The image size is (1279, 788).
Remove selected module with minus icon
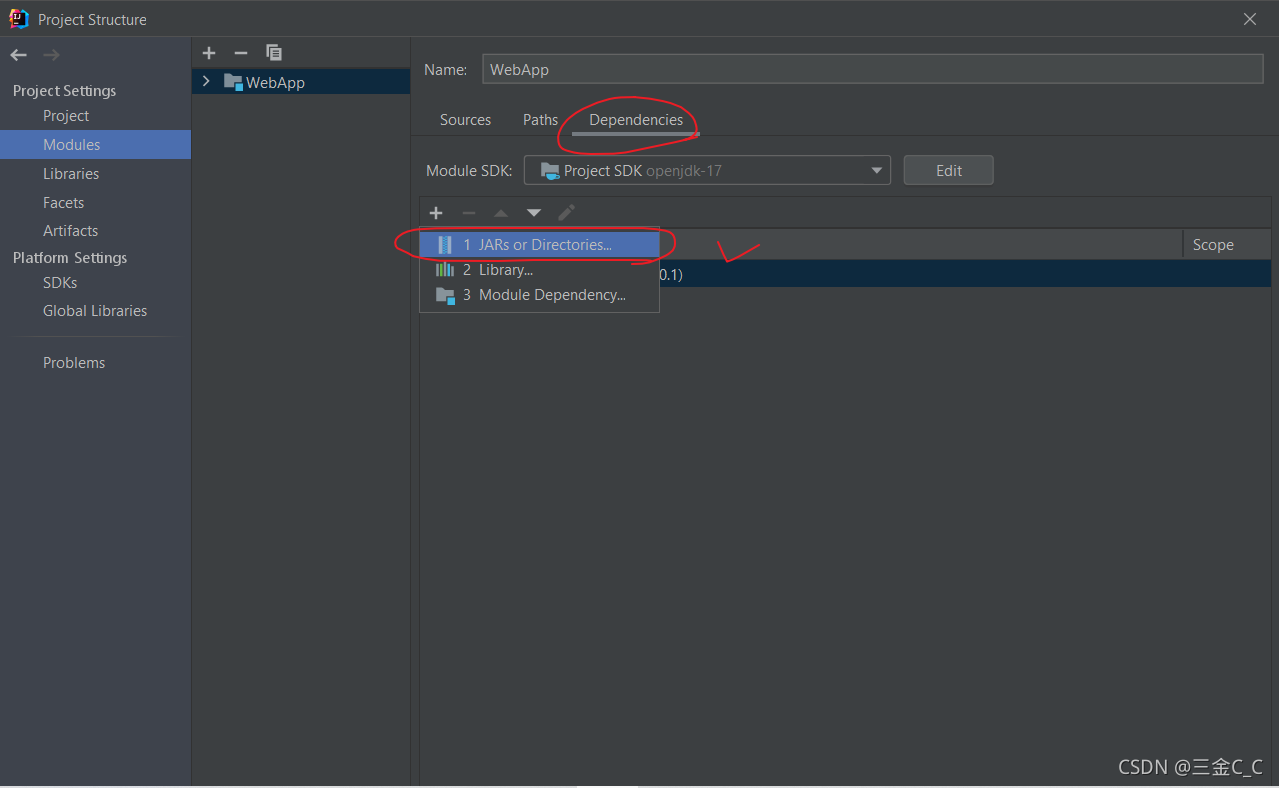pyautogui.click(x=241, y=53)
